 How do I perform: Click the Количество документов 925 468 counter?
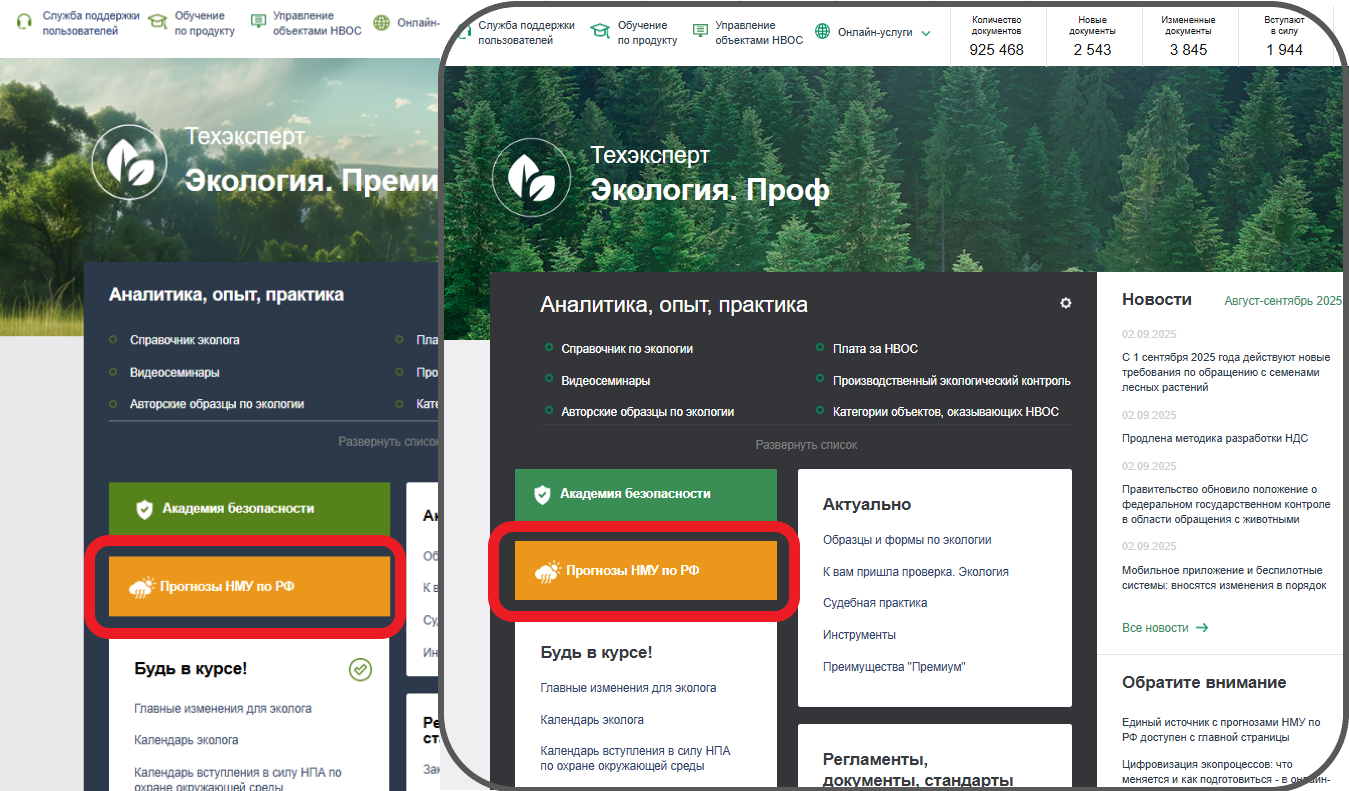tap(996, 35)
